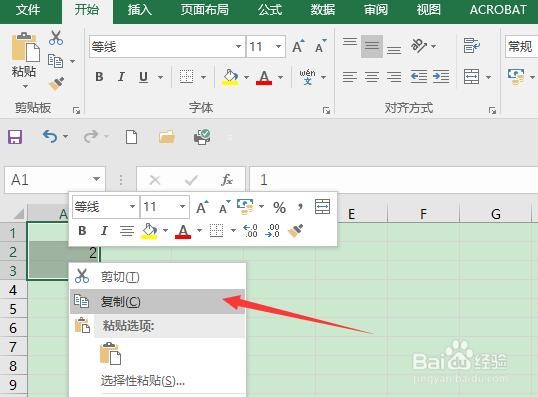Image resolution: width=538 pixels, height=397 pixels.
Task: Increase decimal places in the mini toolbar
Action: click(x=250, y=231)
